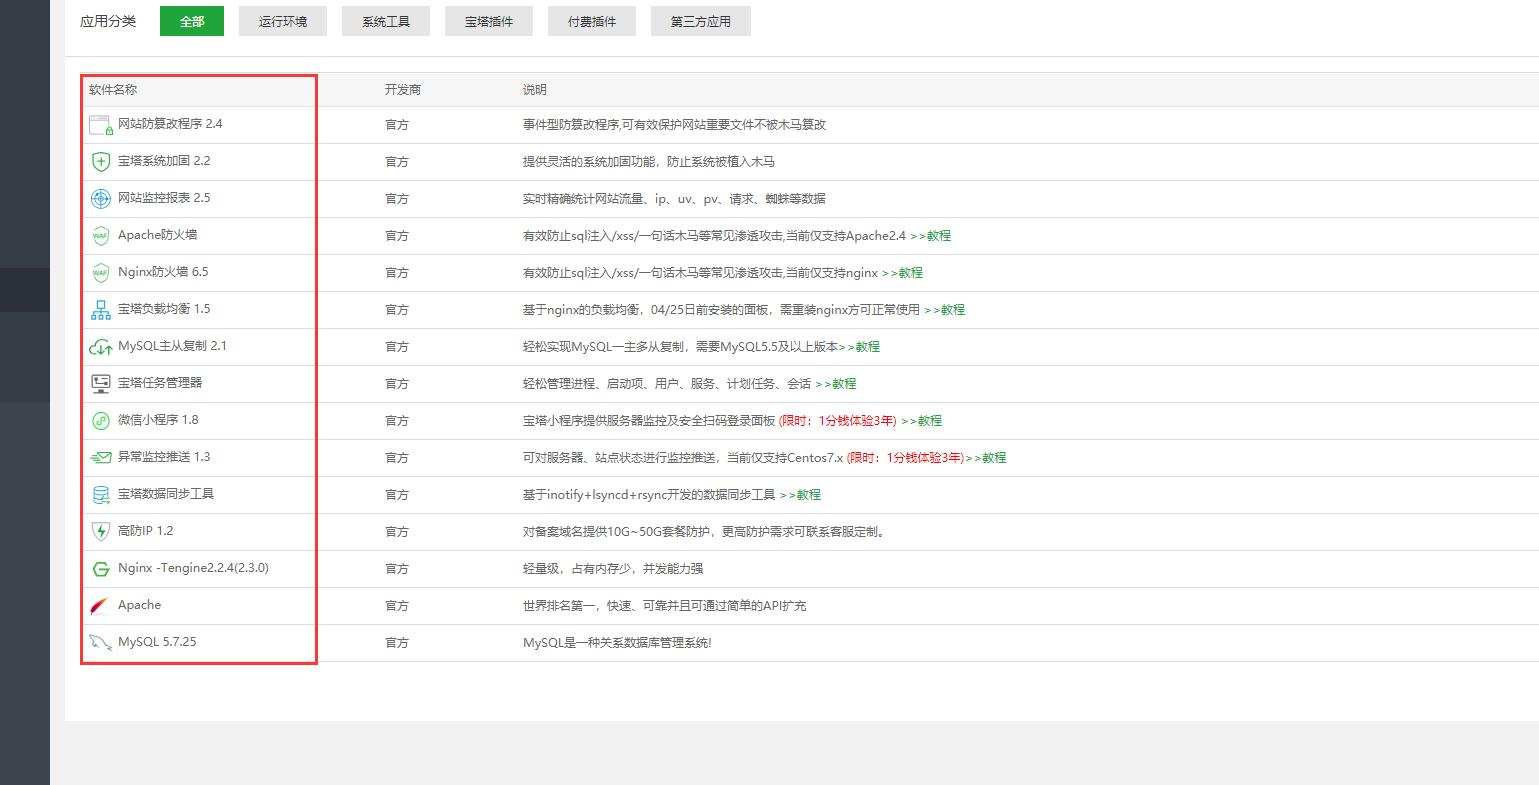Click the red 限时 promo text in 异常监控推送 row
This screenshot has height=785, width=1539.
pos(905,458)
